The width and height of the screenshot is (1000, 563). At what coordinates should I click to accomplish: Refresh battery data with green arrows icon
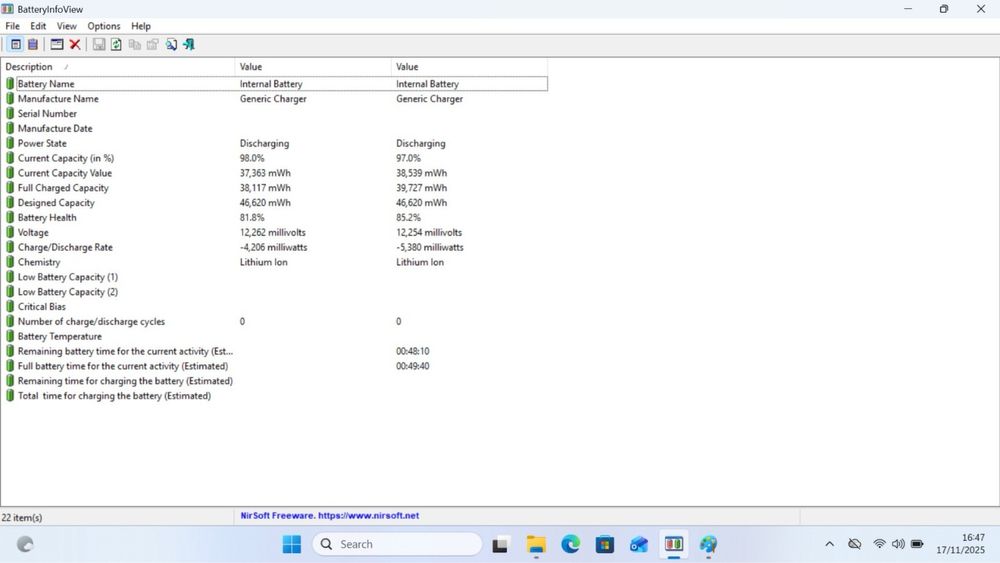click(116, 44)
